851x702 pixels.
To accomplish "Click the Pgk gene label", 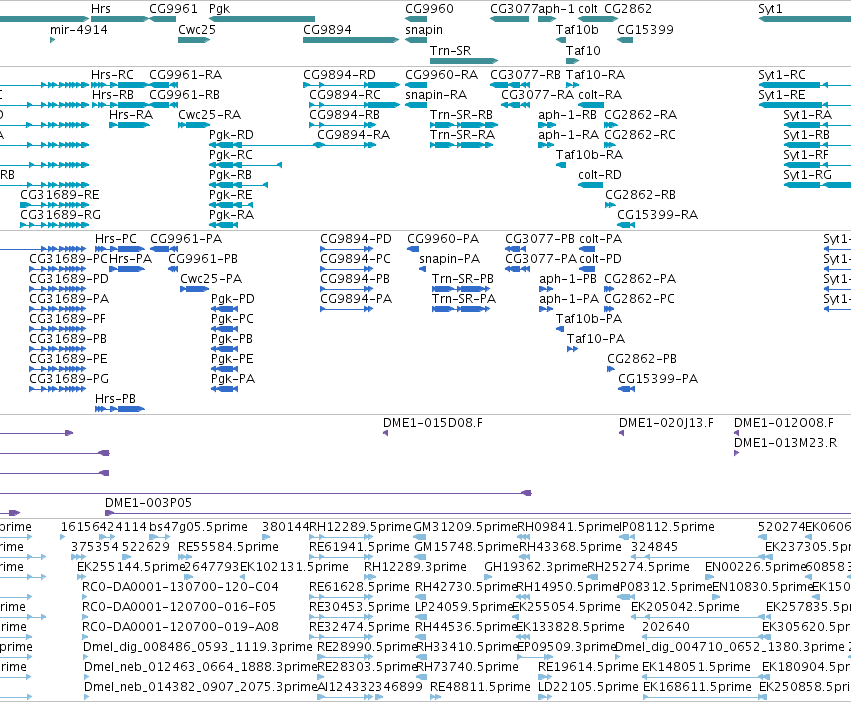I will pyautogui.click(x=219, y=9).
